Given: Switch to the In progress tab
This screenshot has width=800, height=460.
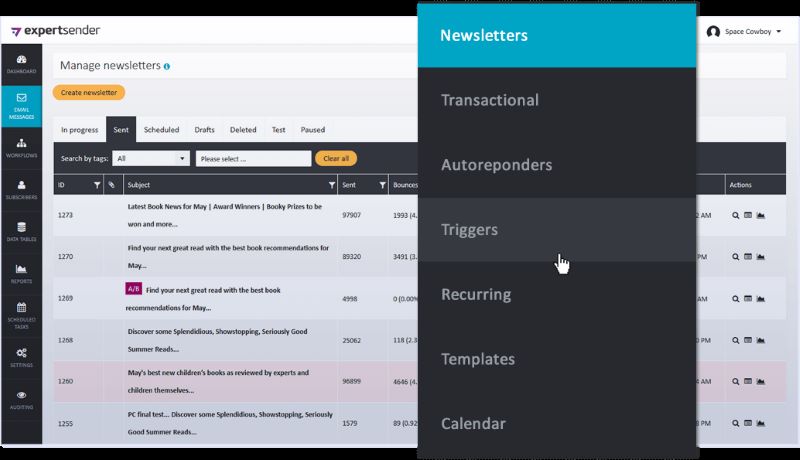Looking at the screenshot, I should [80, 130].
